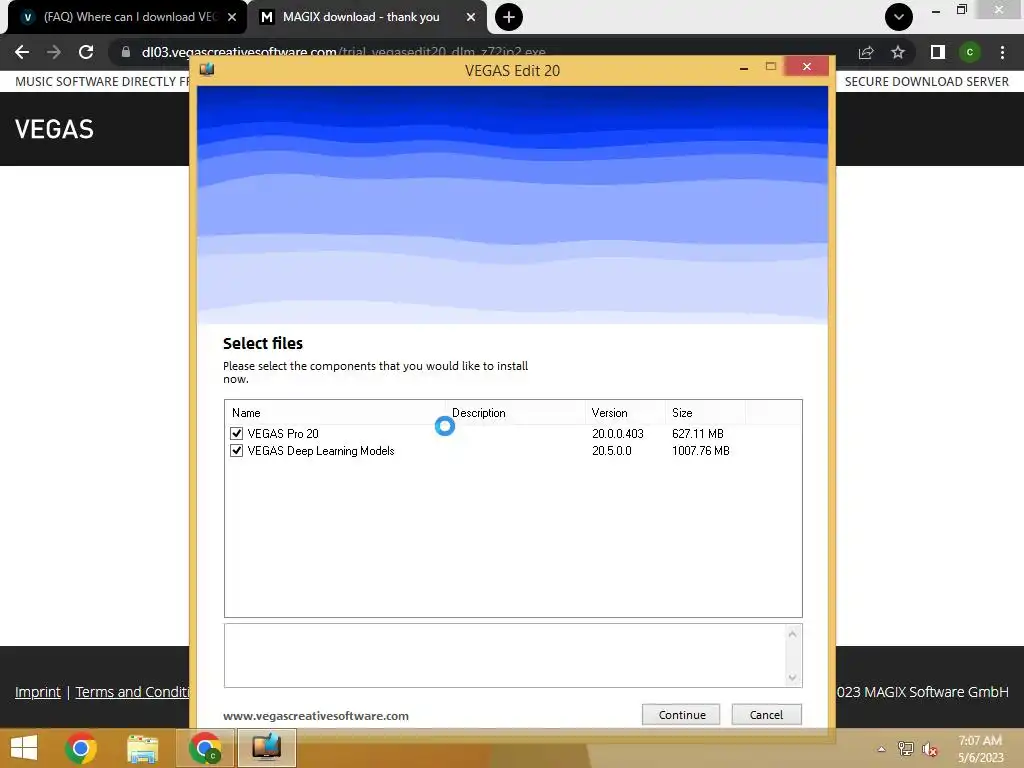Image resolution: width=1024 pixels, height=768 pixels.
Task: Minimize the Chrome browser window
Action: 936,11
